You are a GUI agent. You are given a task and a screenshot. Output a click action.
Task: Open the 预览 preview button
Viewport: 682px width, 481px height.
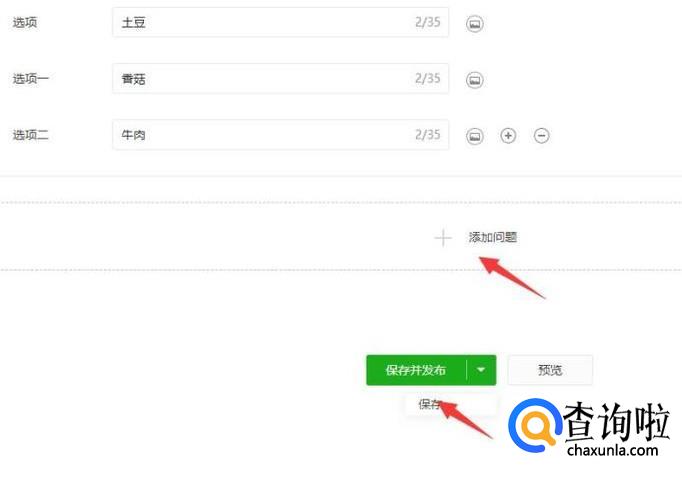click(x=550, y=370)
